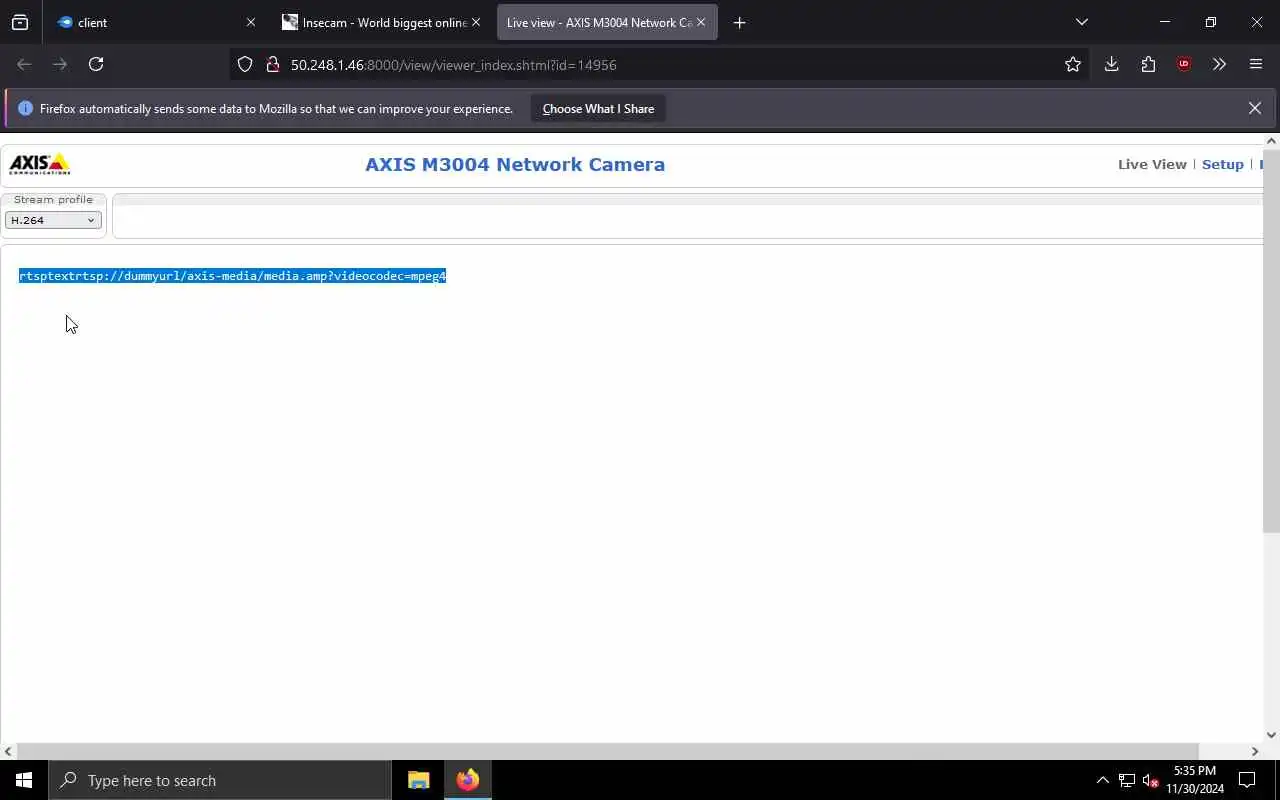Go back to previous page
This screenshot has height=800, width=1280.
24,64
